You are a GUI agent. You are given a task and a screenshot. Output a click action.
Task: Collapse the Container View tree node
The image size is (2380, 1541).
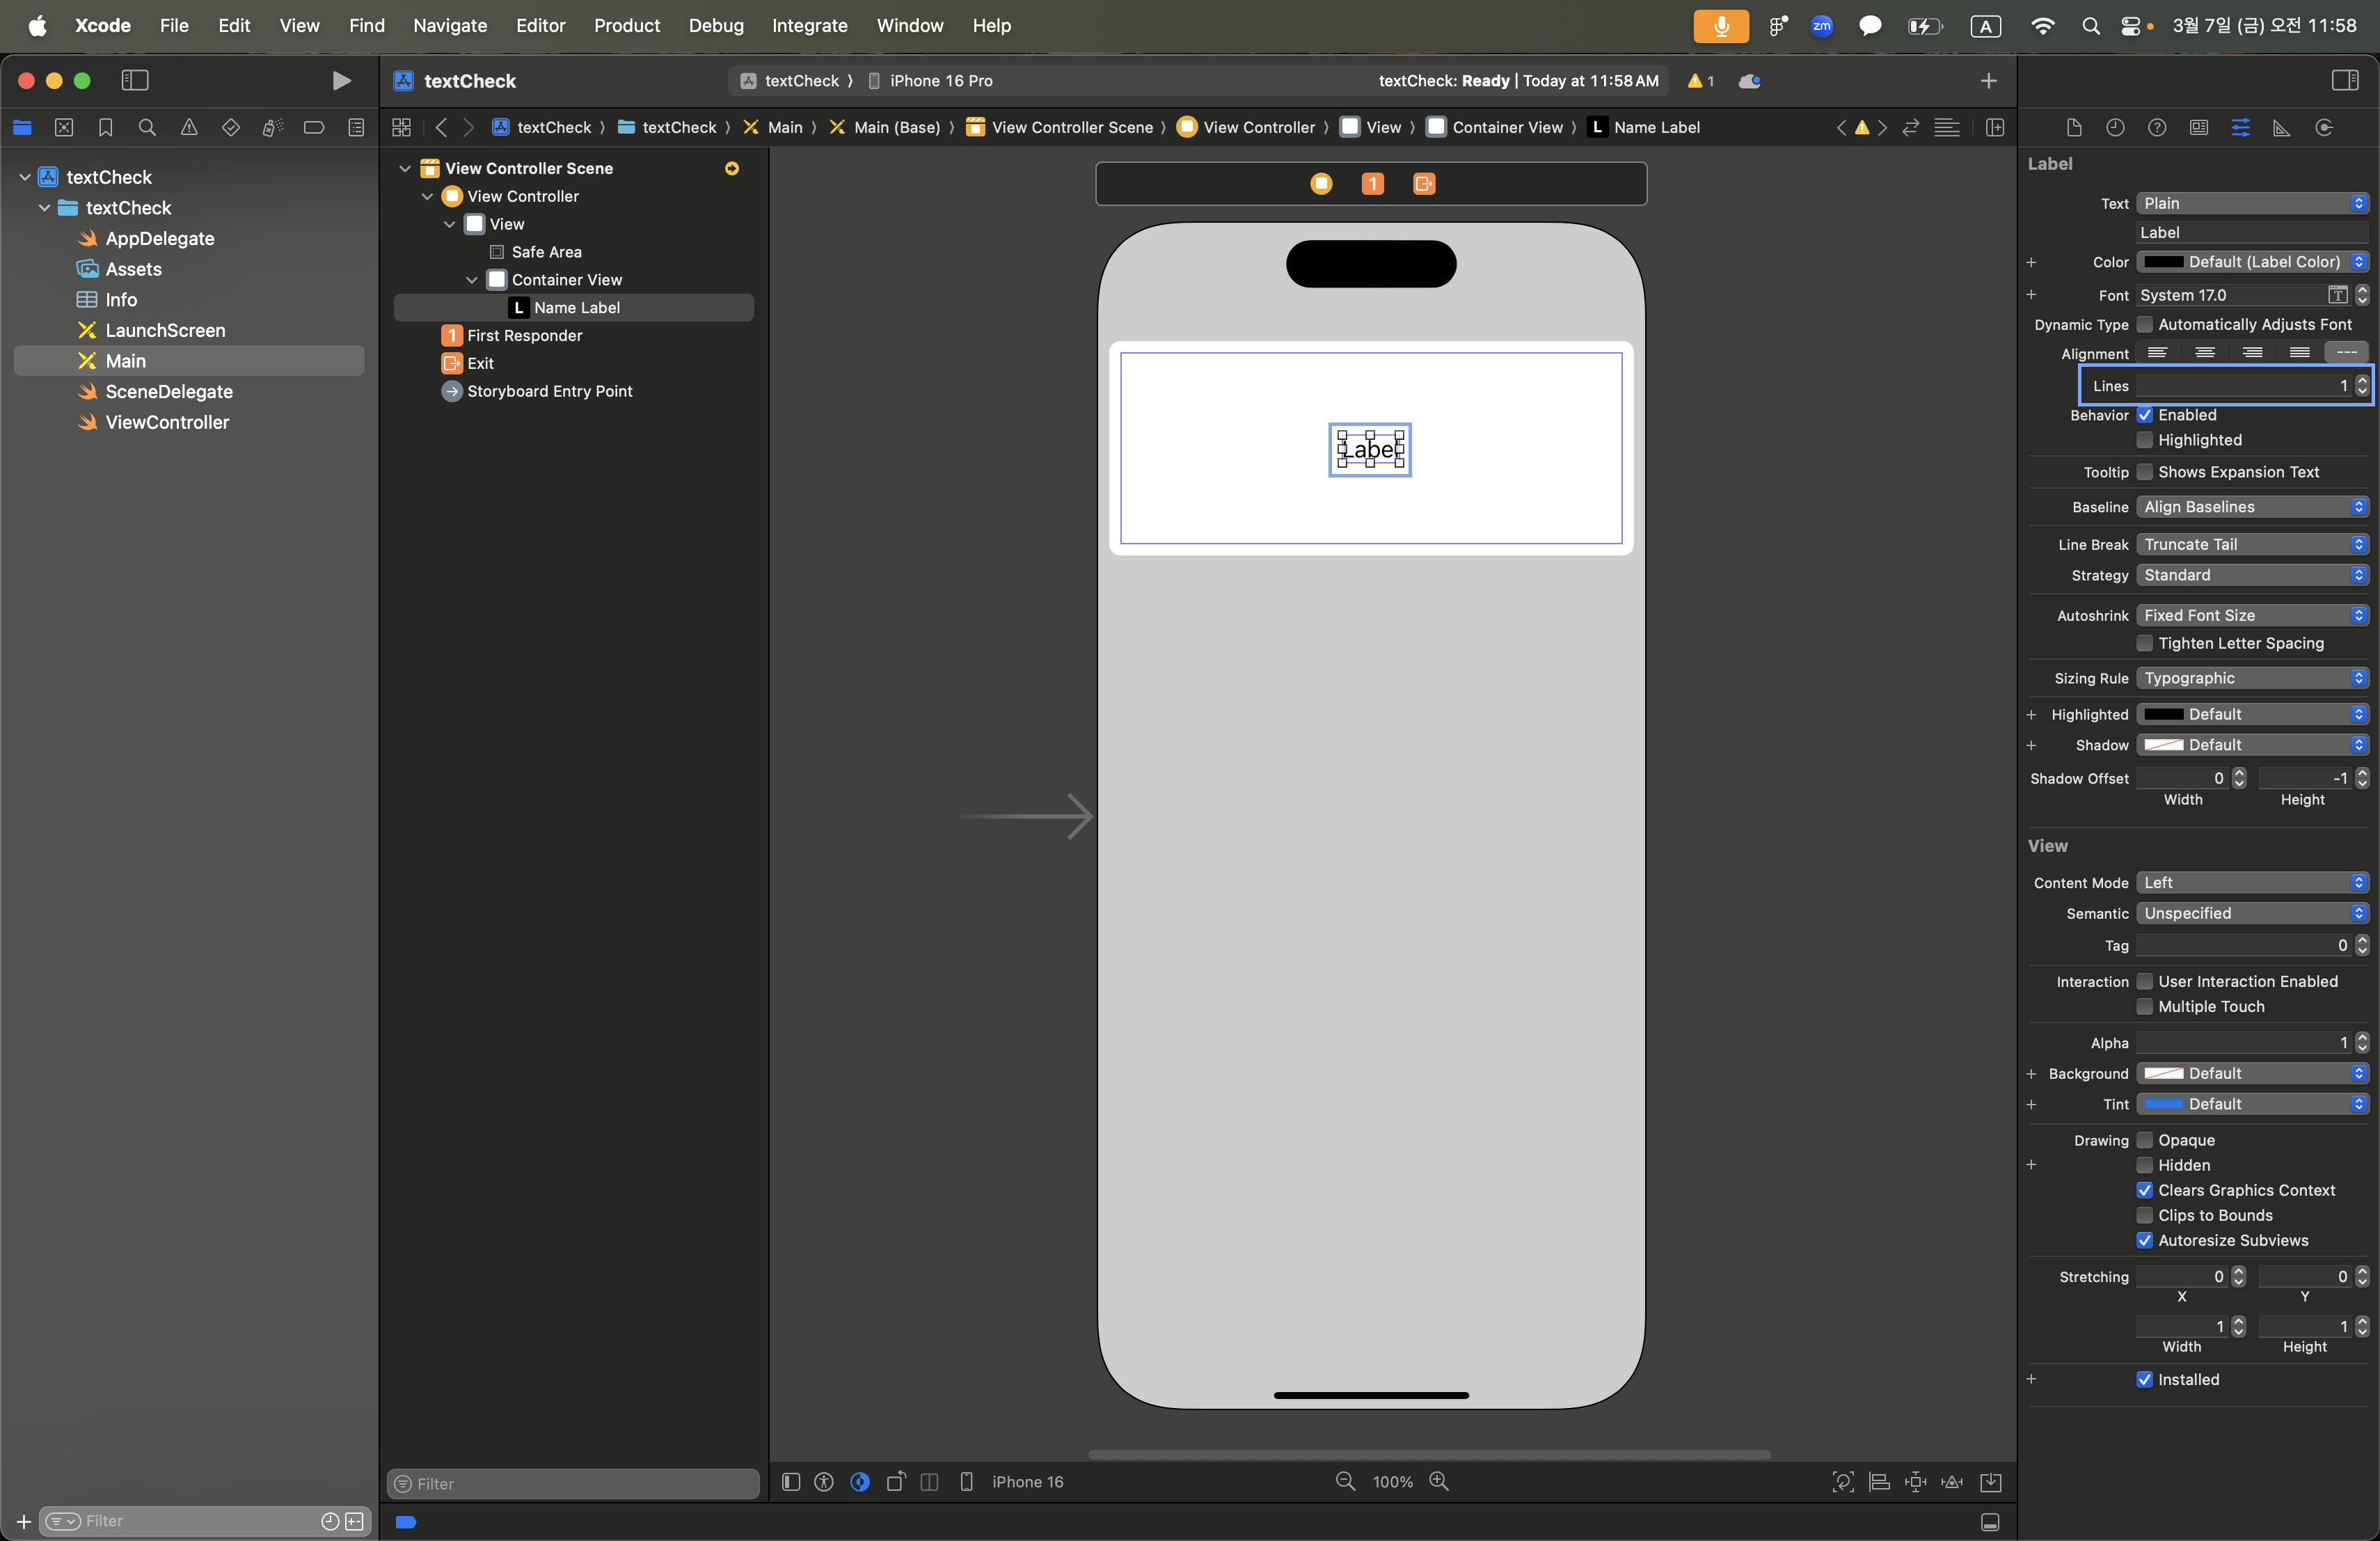click(x=472, y=280)
